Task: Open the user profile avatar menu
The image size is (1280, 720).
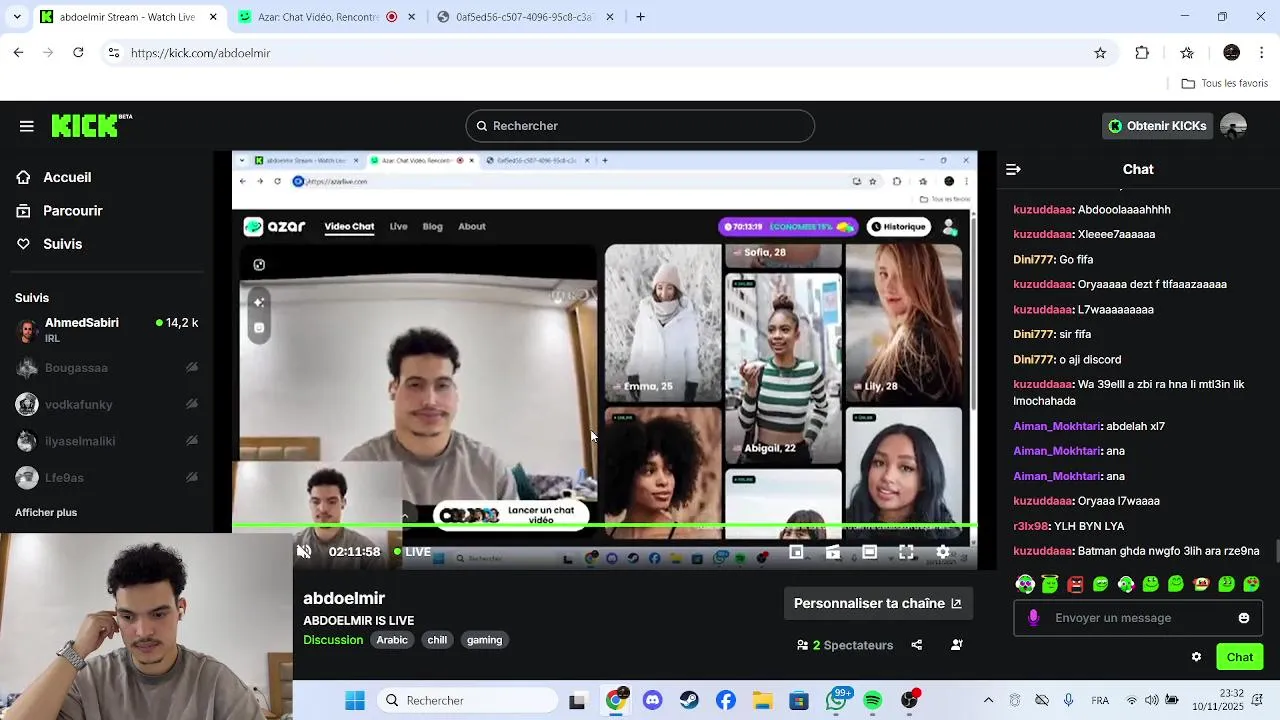Action: tap(1233, 126)
